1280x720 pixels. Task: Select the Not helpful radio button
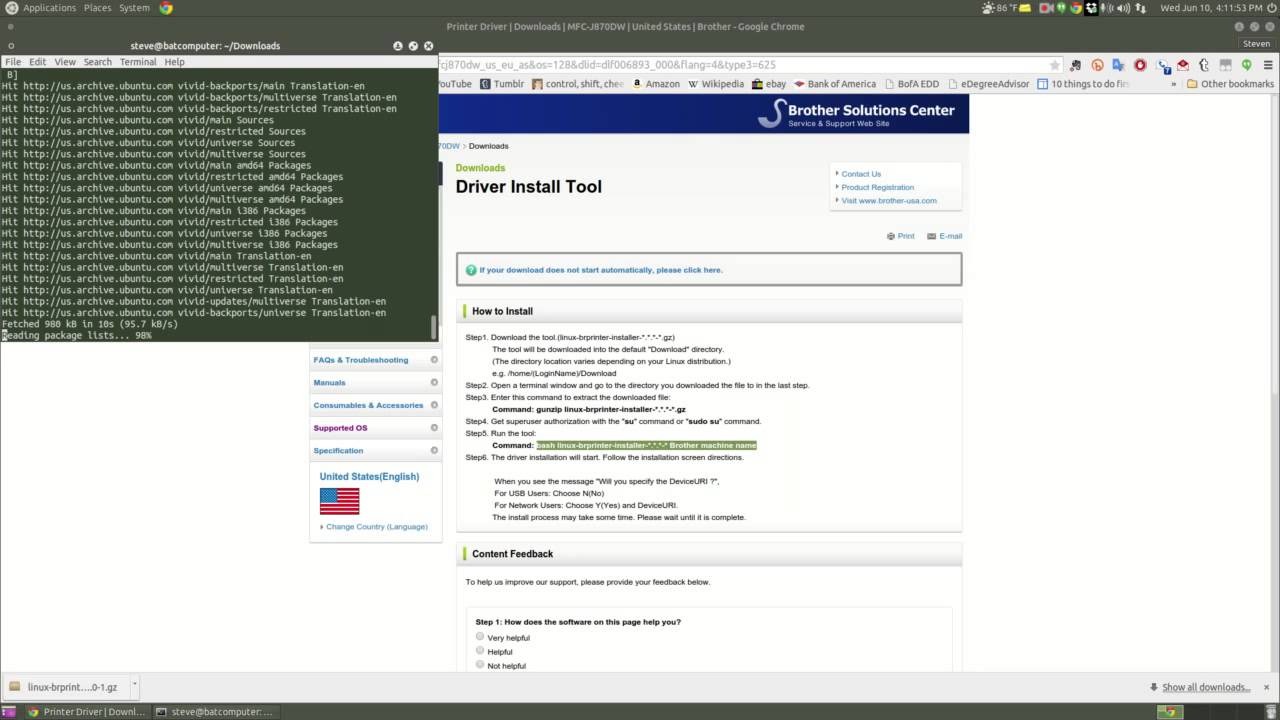tap(480, 664)
